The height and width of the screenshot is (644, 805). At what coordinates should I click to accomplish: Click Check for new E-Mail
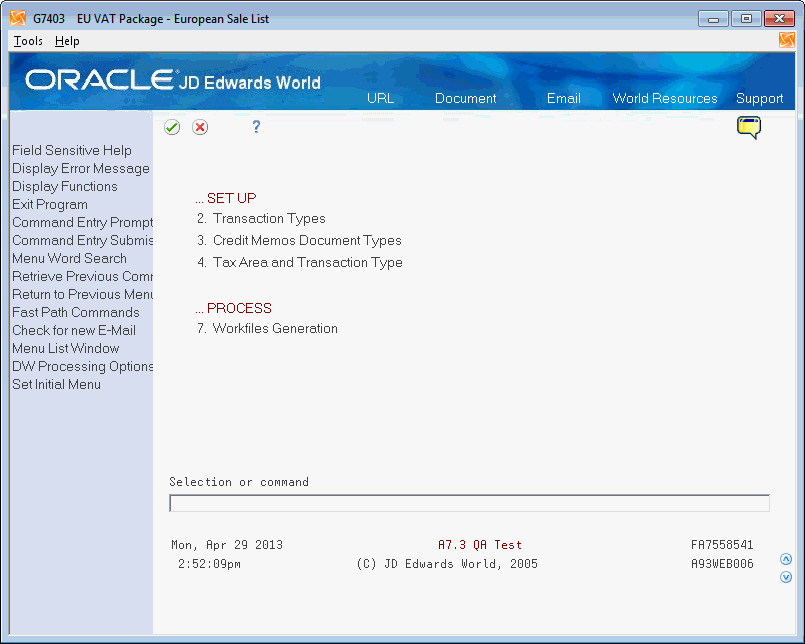pos(74,330)
